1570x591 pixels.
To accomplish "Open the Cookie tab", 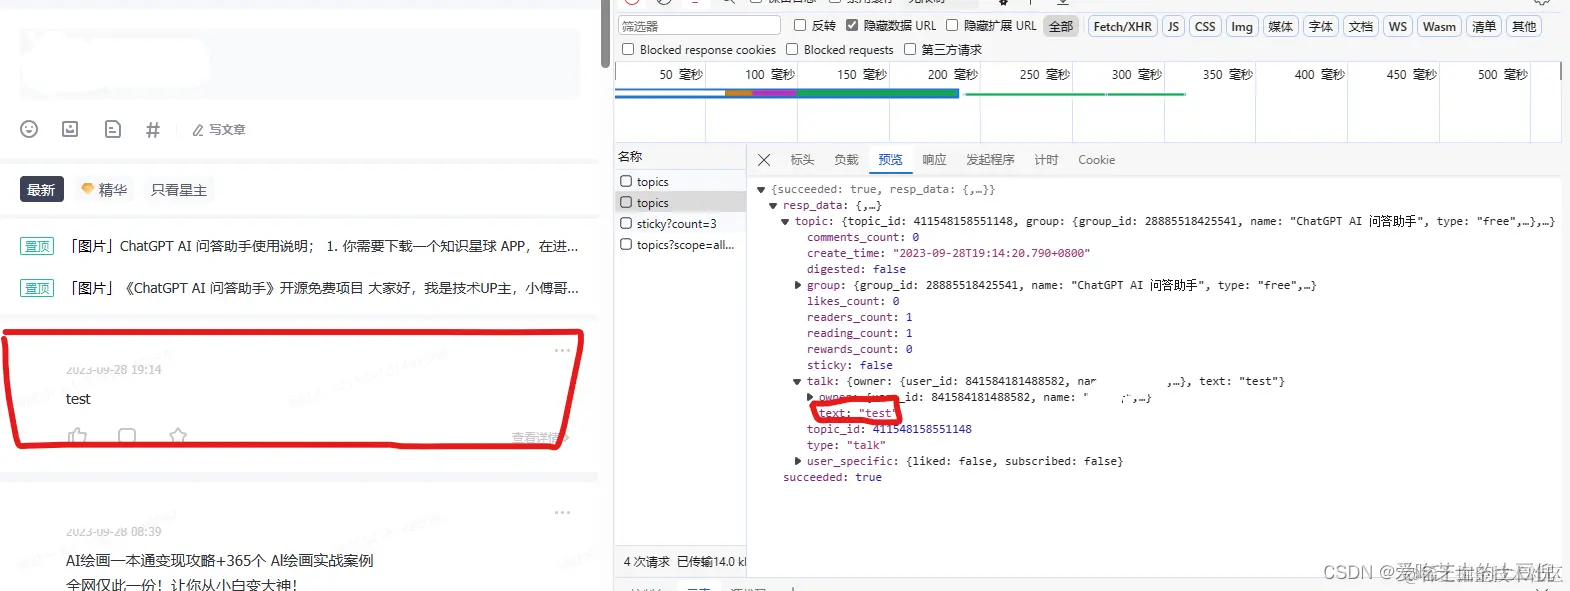I will 1096,160.
